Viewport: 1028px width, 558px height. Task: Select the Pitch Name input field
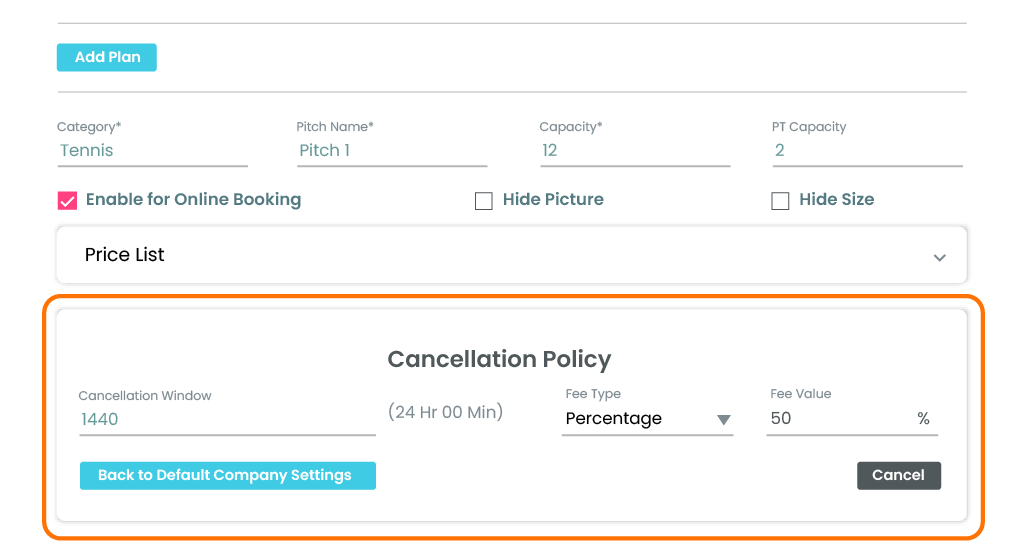point(390,151)
